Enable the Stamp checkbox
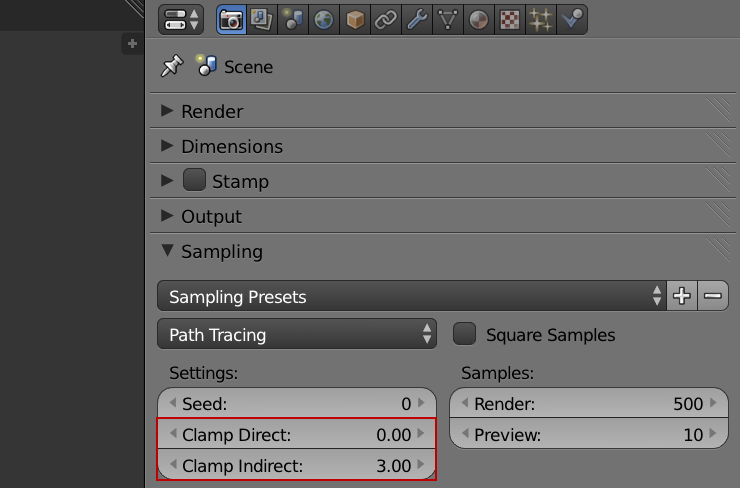 coord(194,180)
